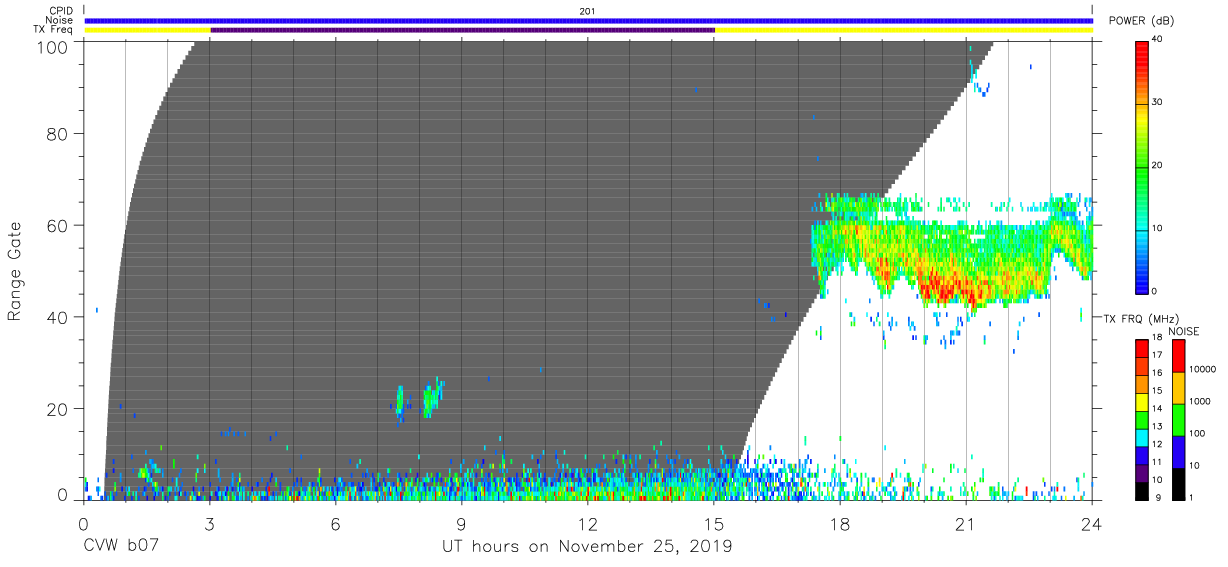Pick the orange swatch on the NOISE legend
The image size is (1228, 567).
point(1178,388)
